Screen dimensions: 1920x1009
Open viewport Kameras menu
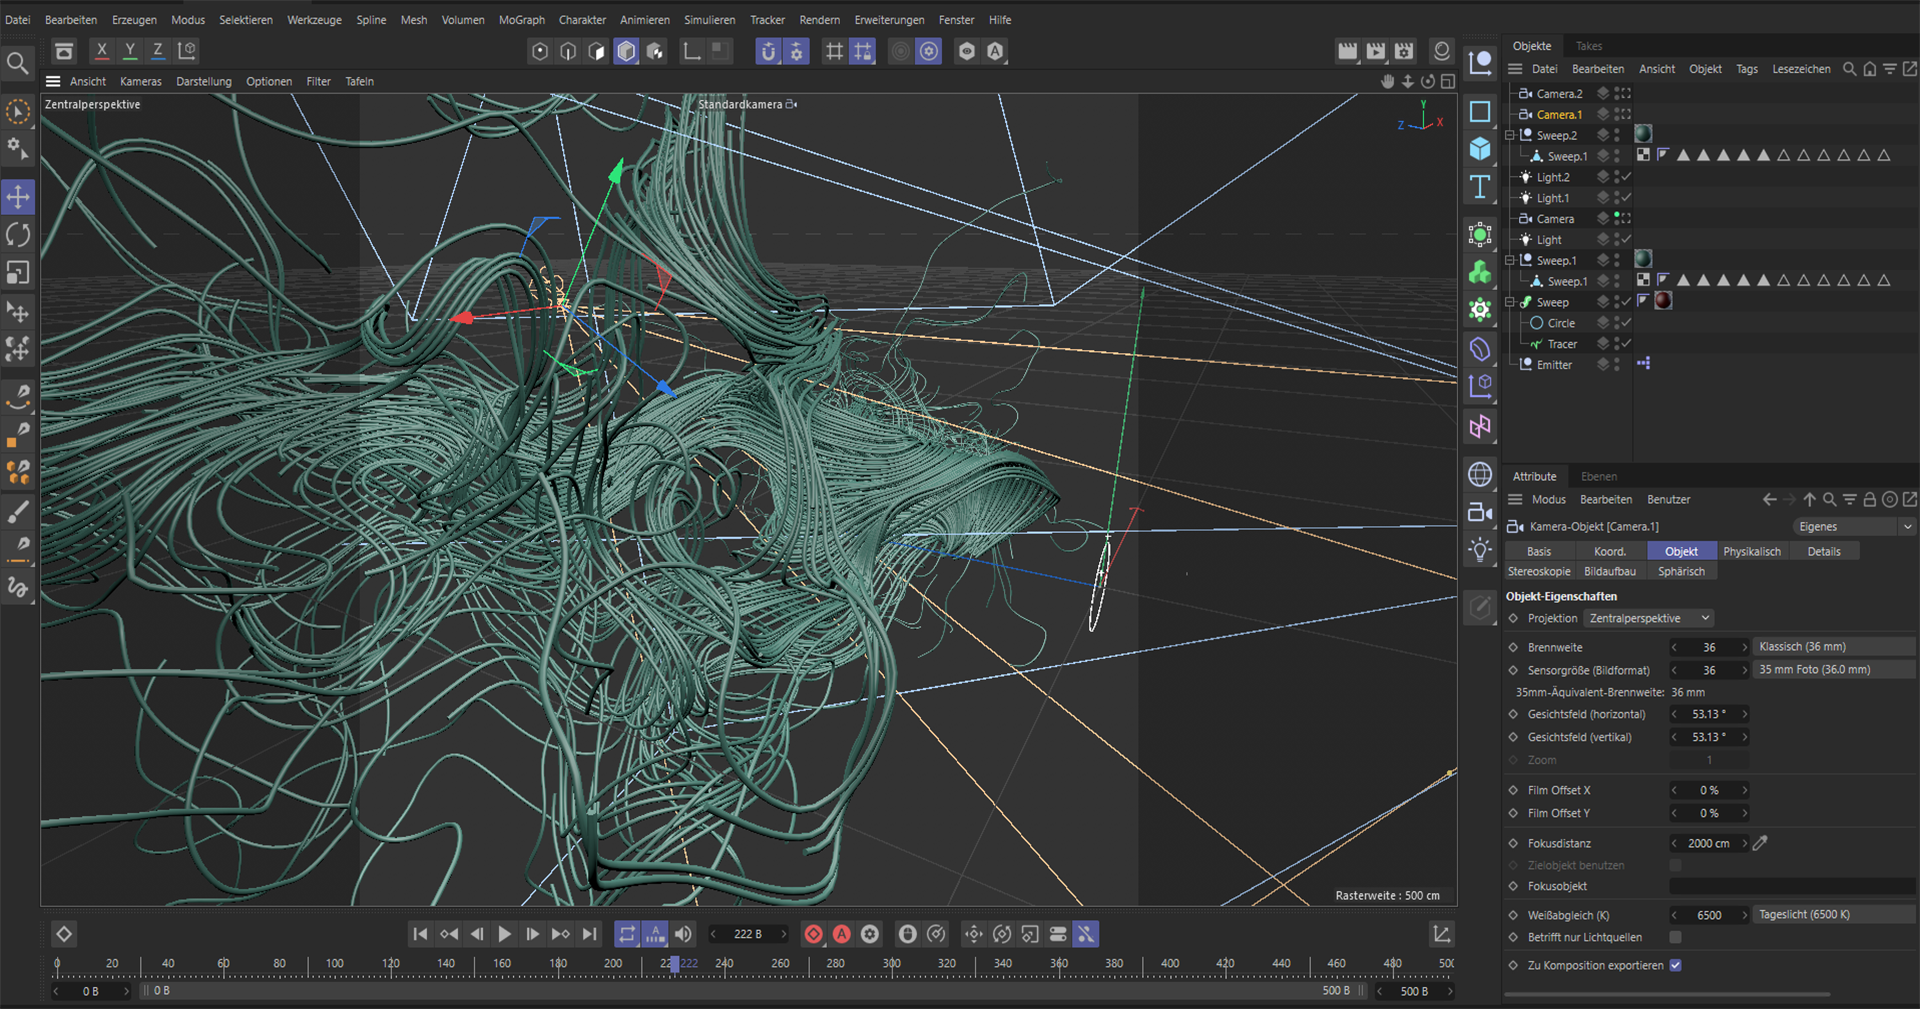(140, 82)
